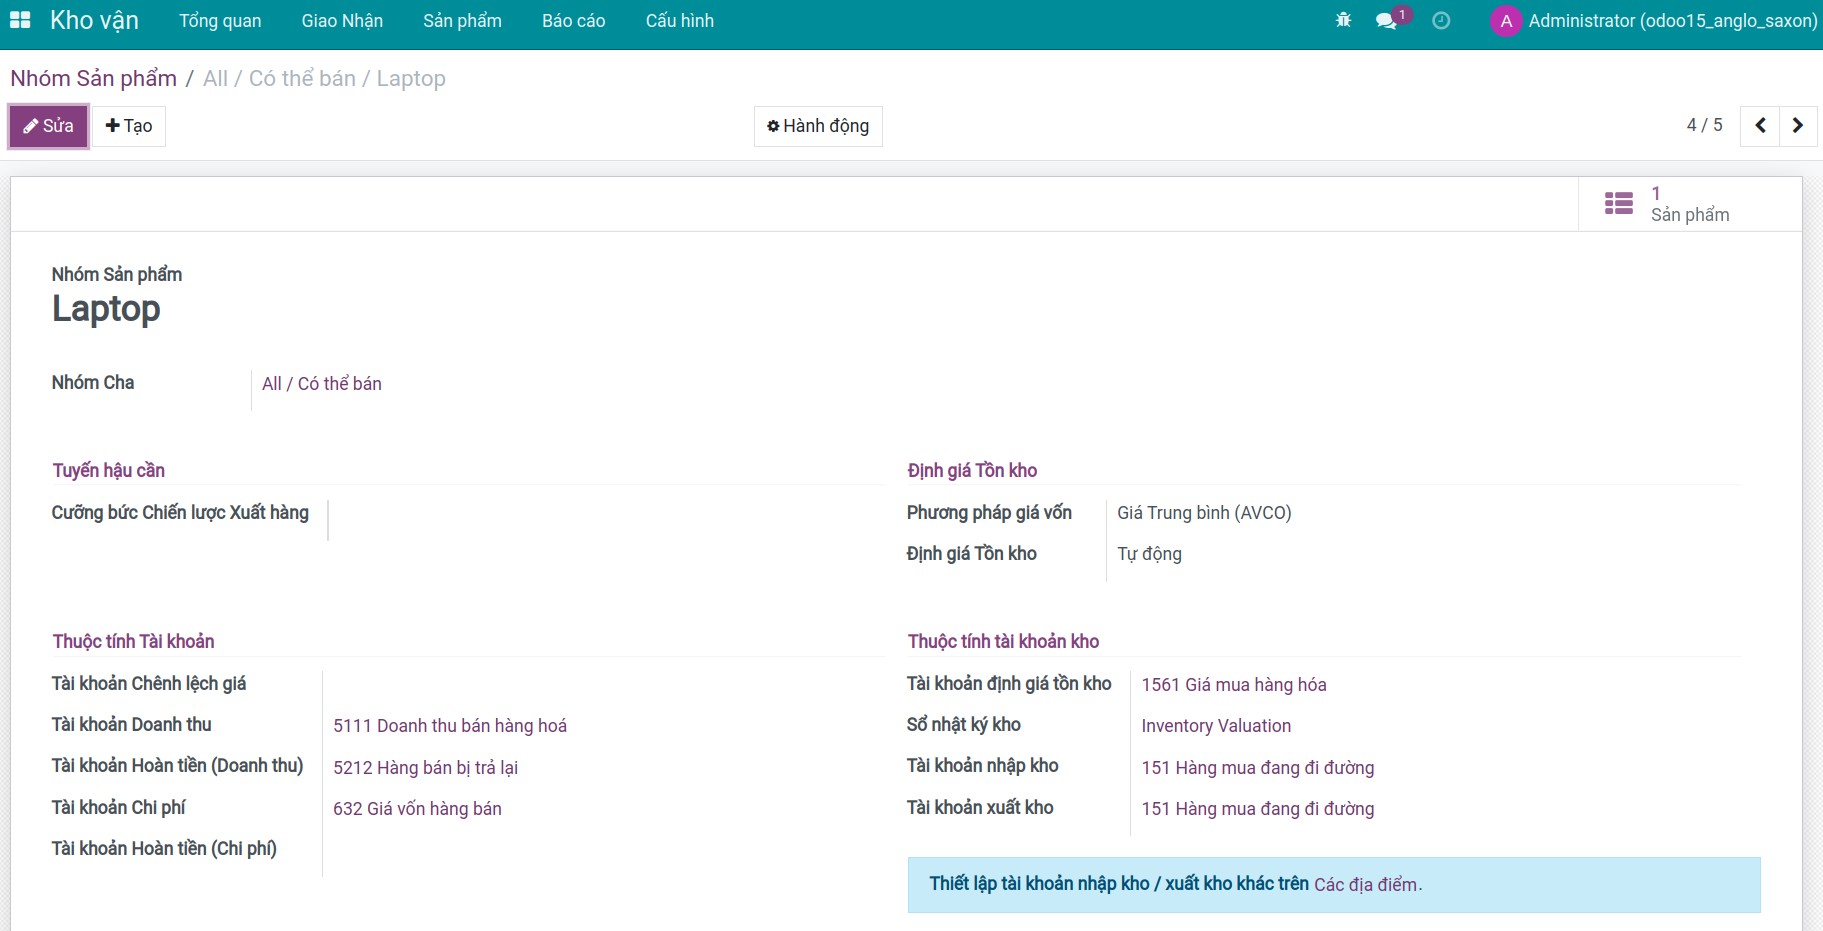The image size is (1823, 931).
Task: Click the Administrator avatar icon
Action: 1505,21
